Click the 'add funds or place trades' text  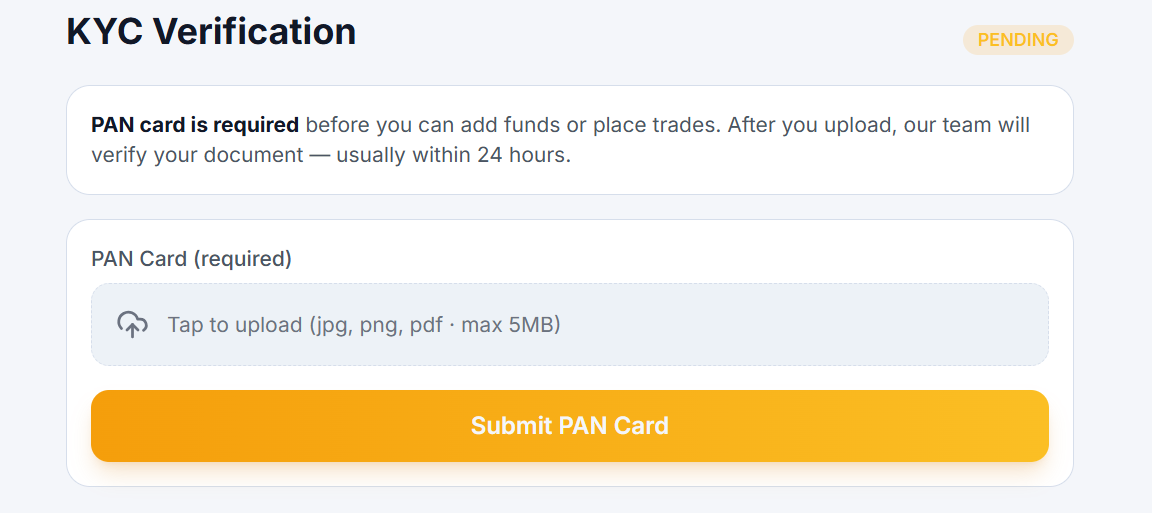[x=588, y=125]
